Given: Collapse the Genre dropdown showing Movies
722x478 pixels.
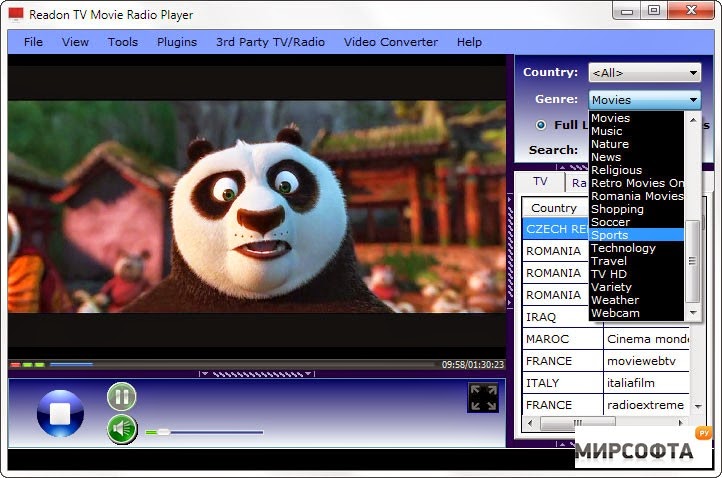Looking at the screenshot, I should click(645, 99).
